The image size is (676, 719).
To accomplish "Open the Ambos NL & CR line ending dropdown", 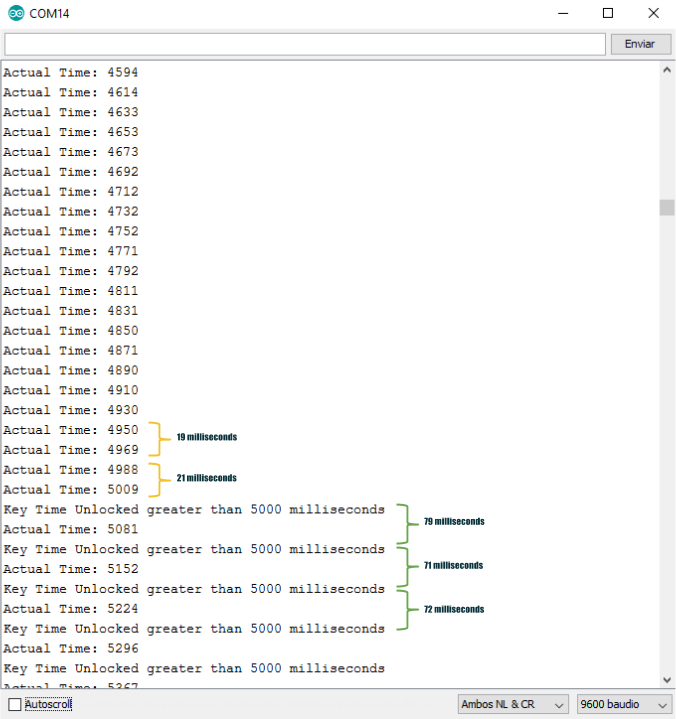I will coord(513,704).
